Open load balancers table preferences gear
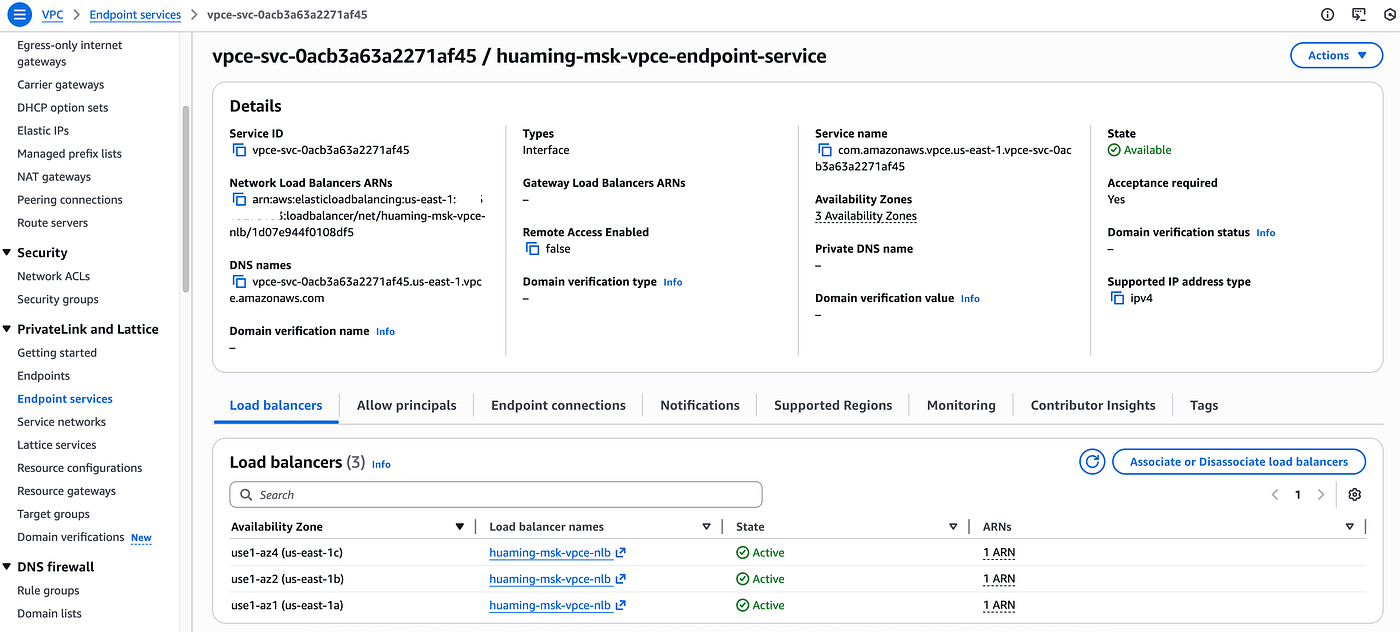The width and height of the screenshot is (1400, 632). [x=1355, y=495]
